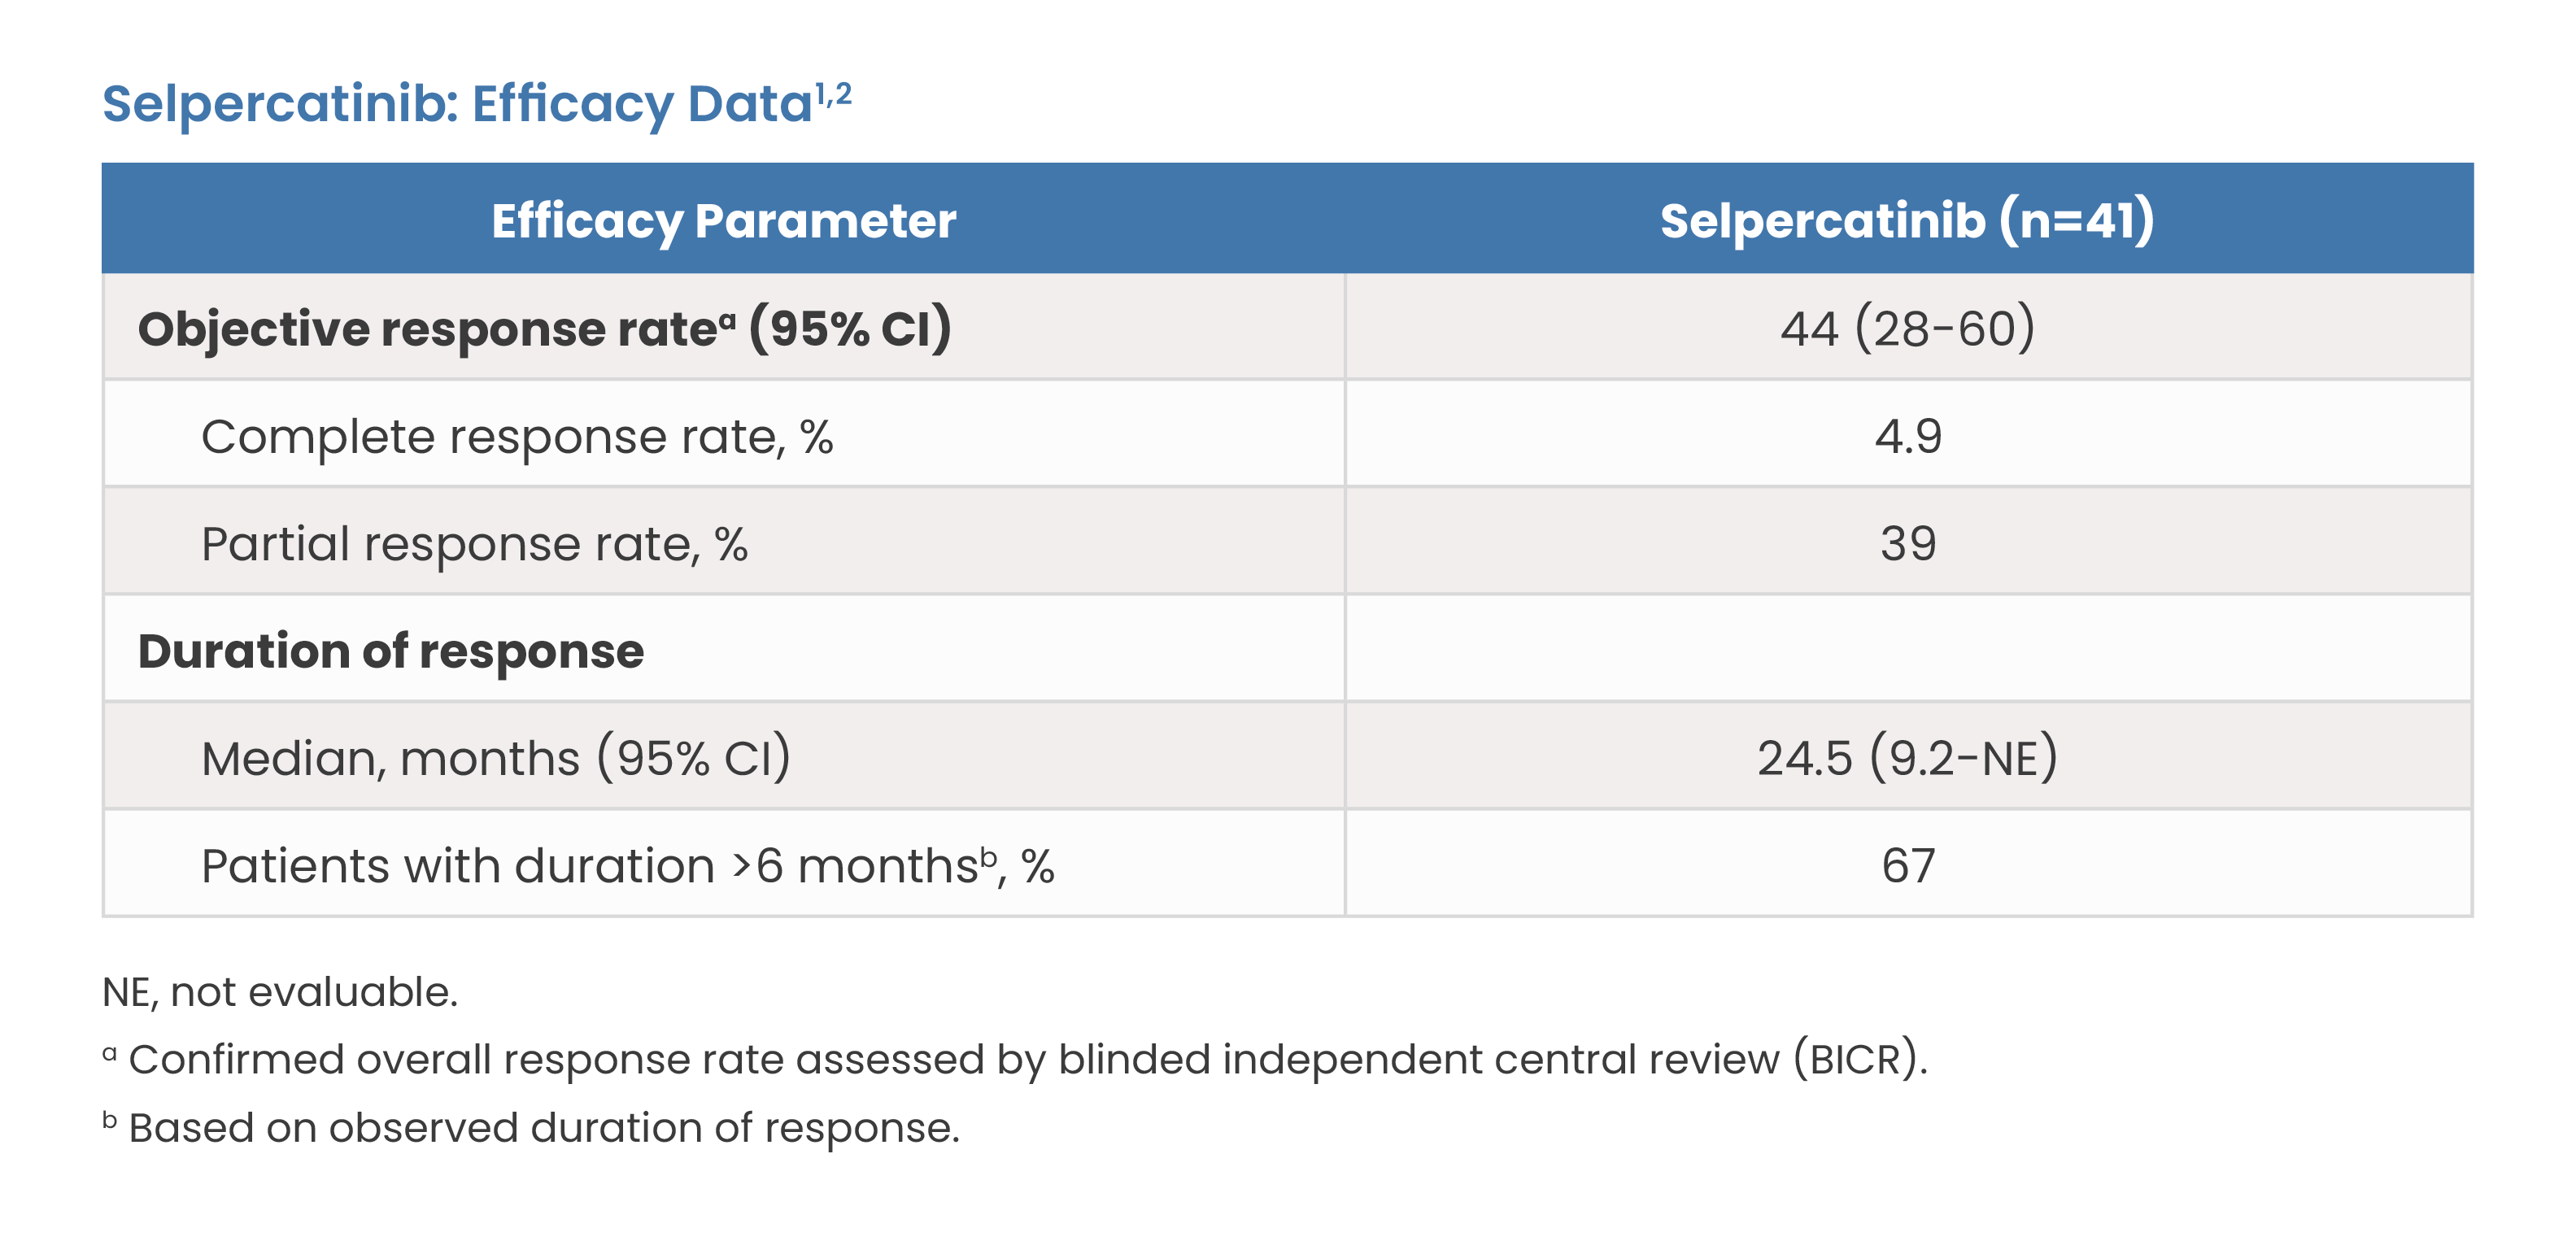This screenshot has height=1254, width=2576.
Task: Click the Duration of response heading
Action: tap(391, 651)
